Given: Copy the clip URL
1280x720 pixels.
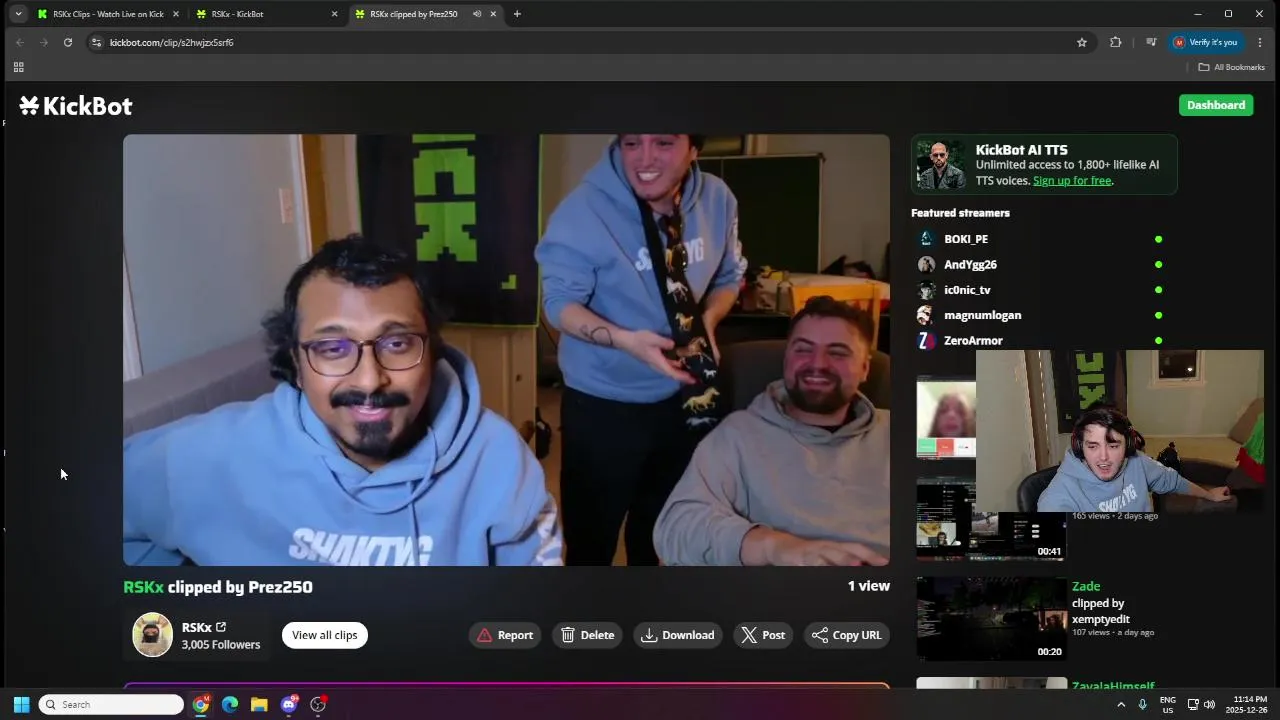Looking at the screenshot, I should (x=847, y=635).
